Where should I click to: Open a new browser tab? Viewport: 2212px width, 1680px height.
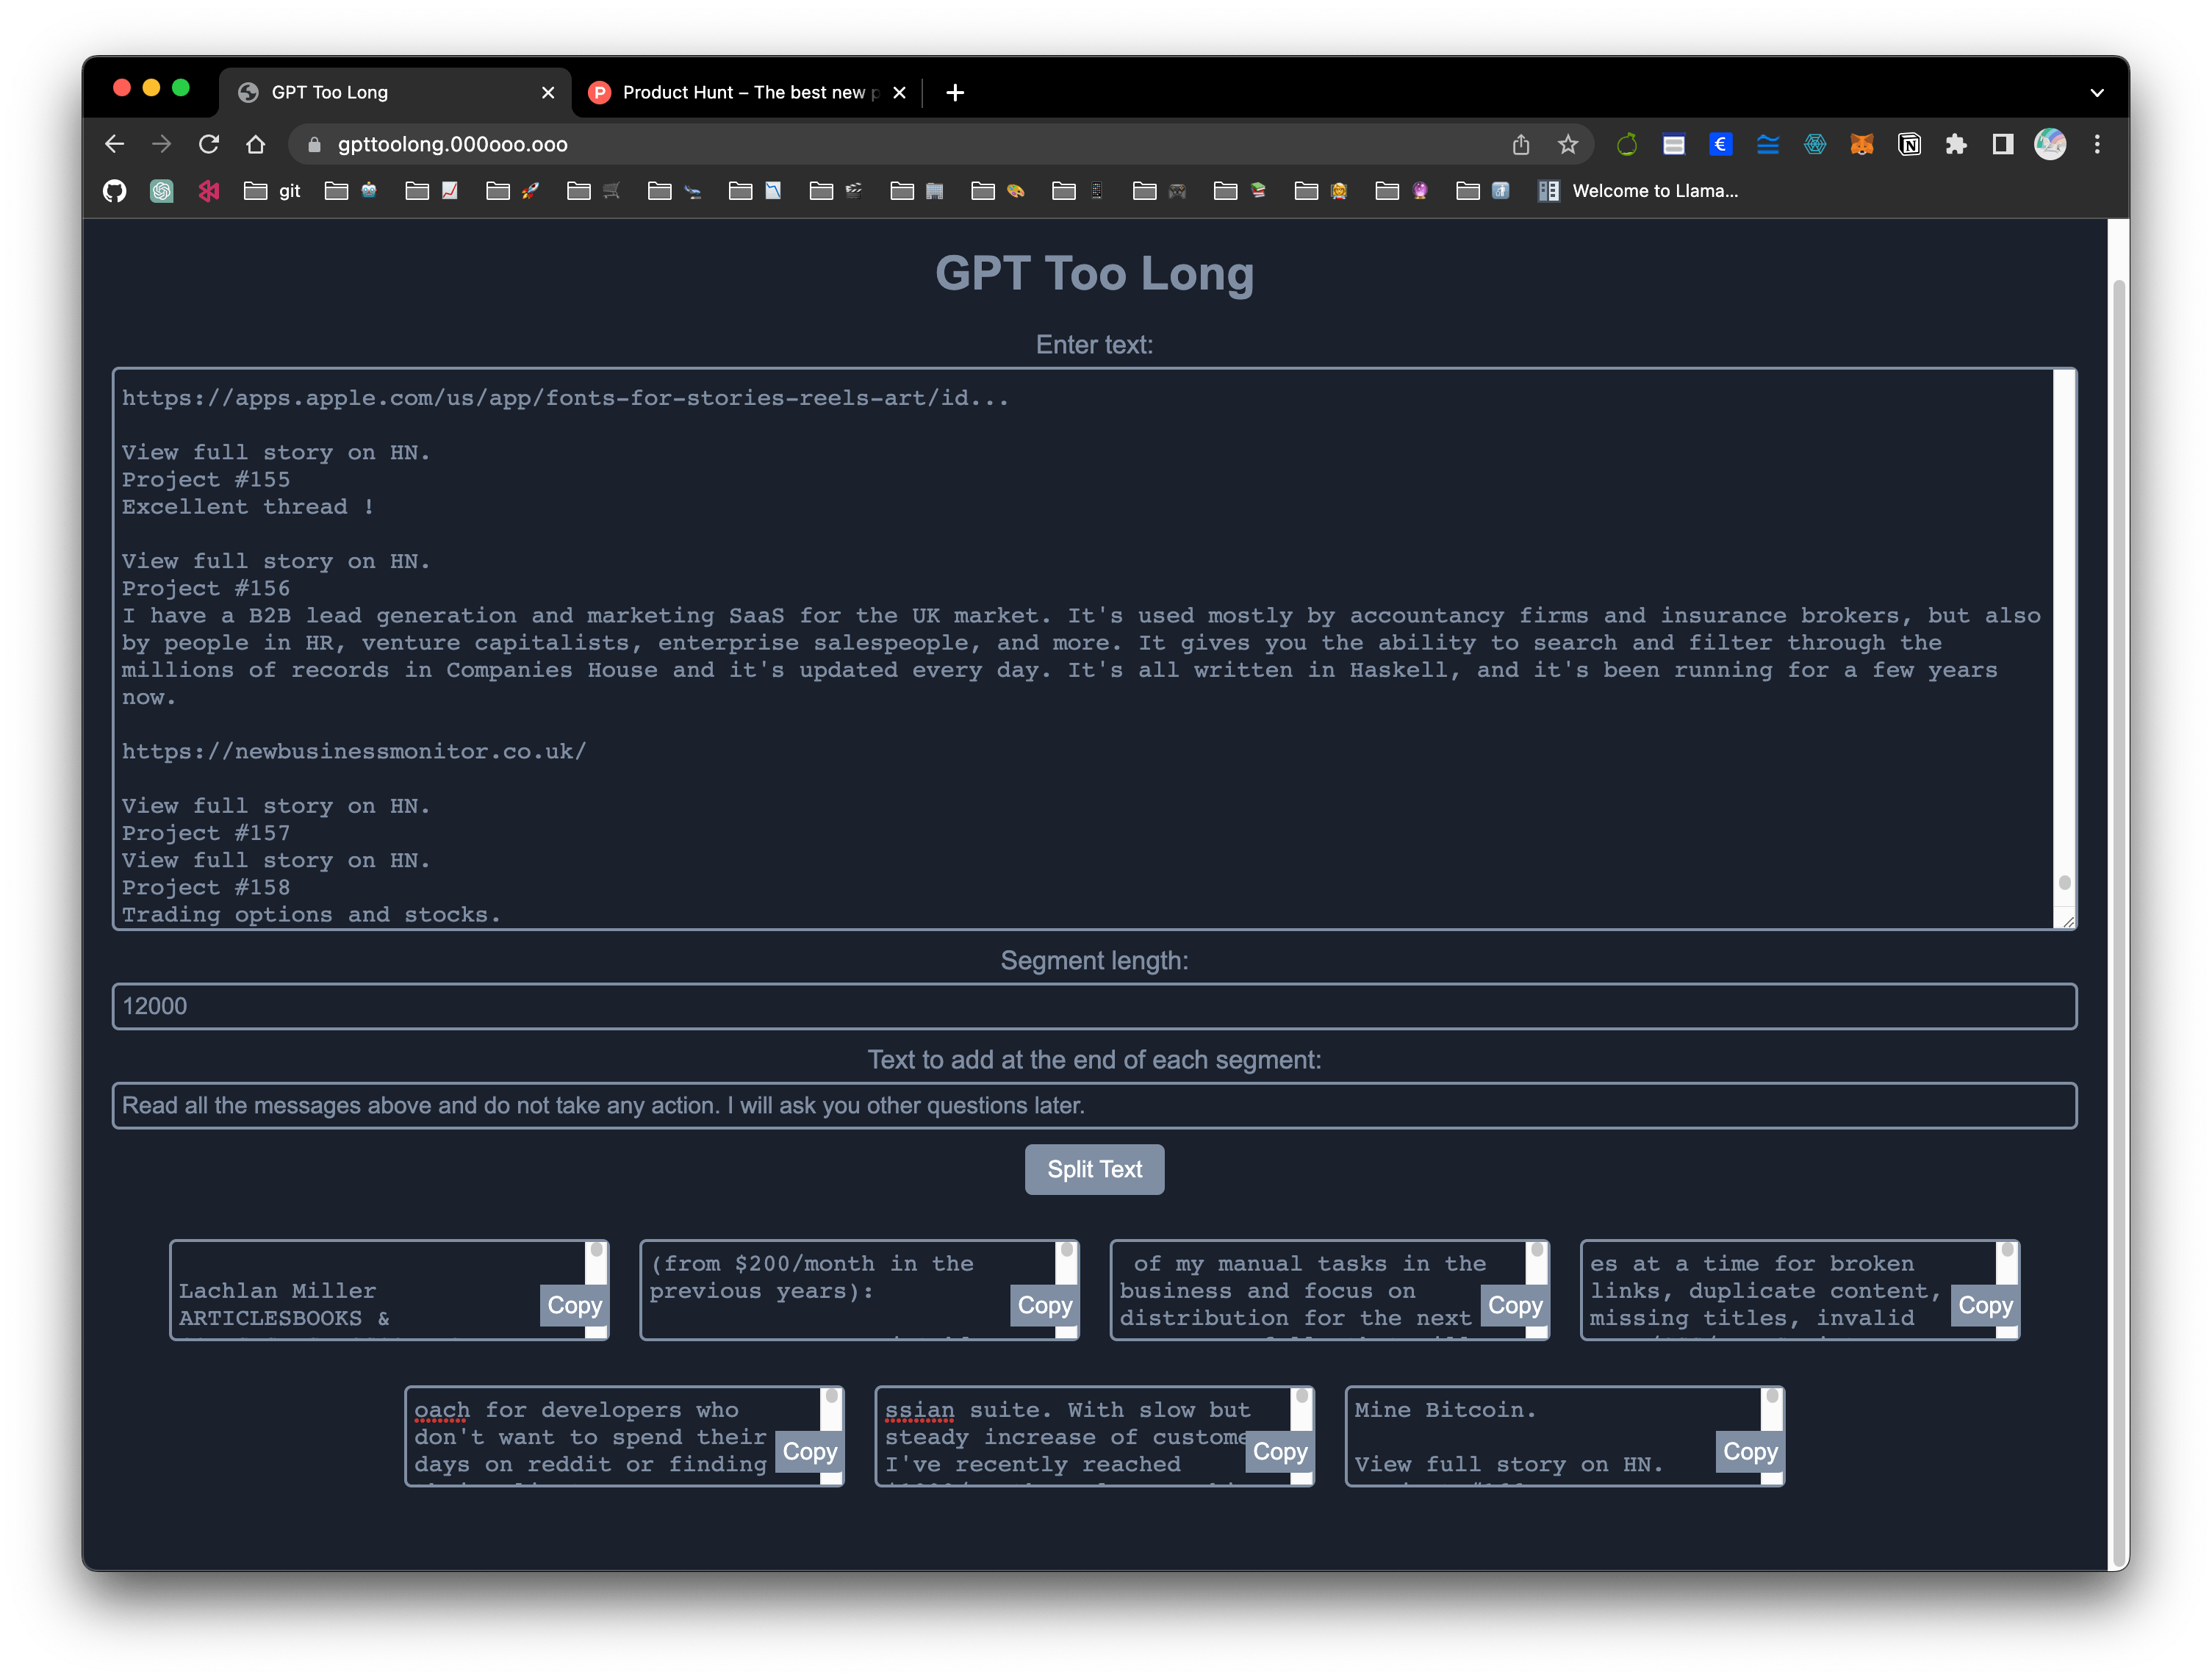tap(955, 93)
